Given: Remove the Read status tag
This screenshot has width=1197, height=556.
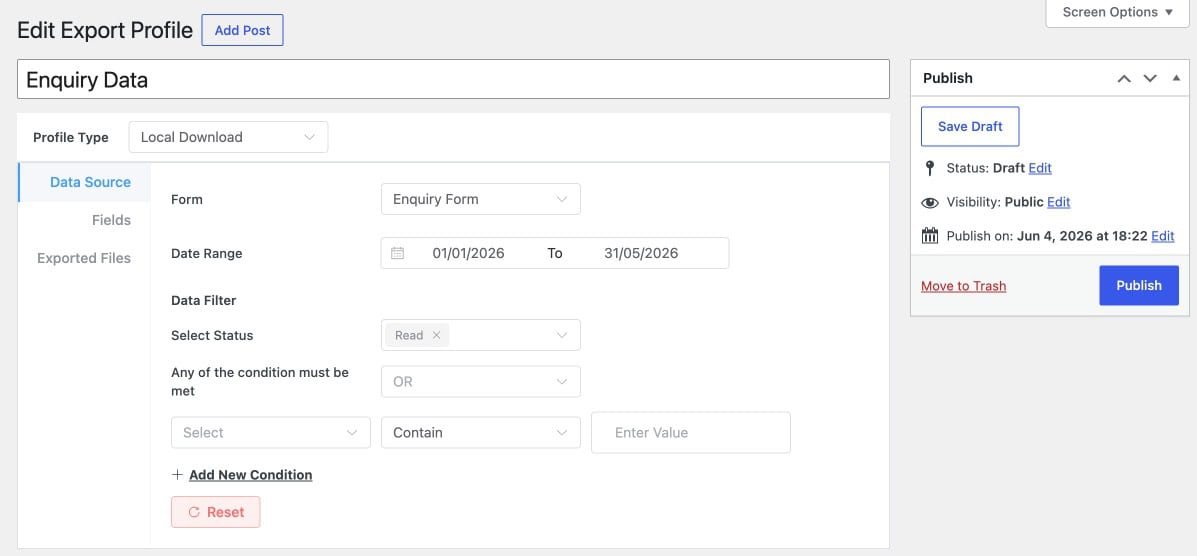Looking at the screenshot, I should 436,335.
